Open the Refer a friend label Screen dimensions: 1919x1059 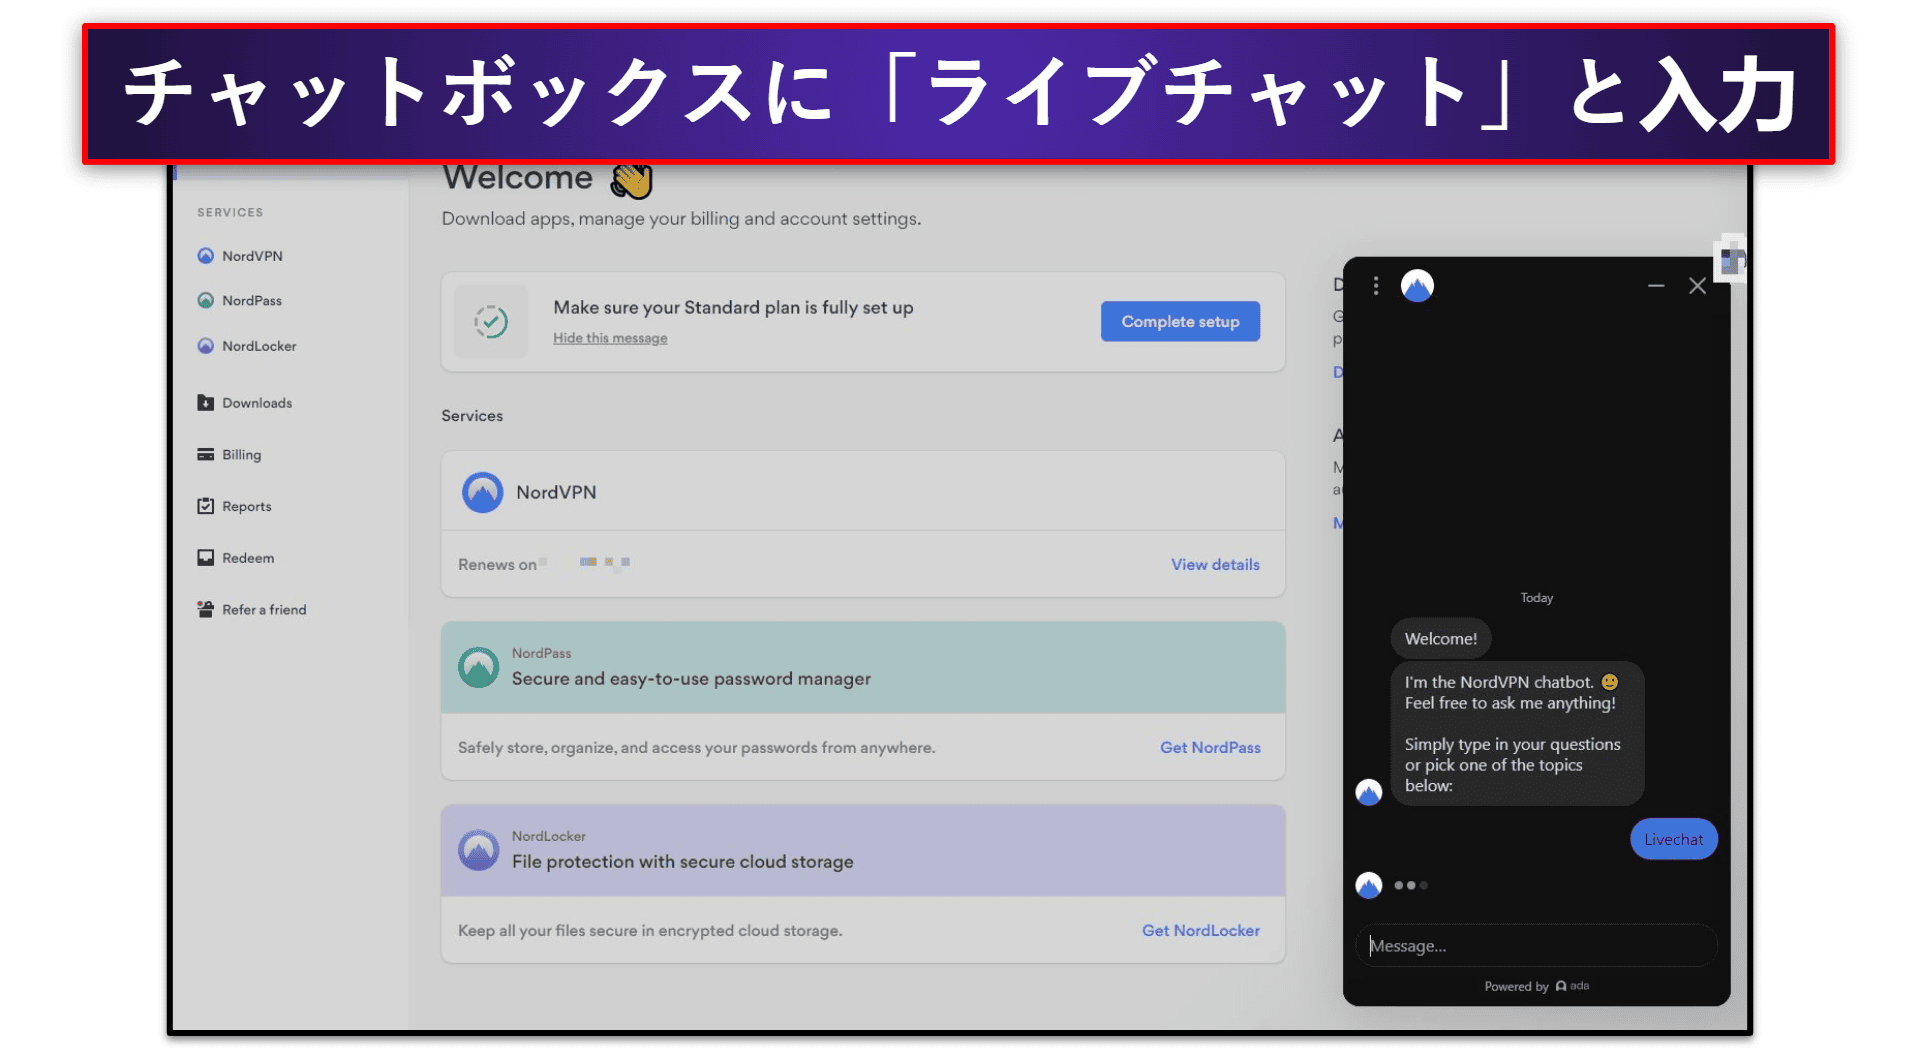click(x=264, y=610)
